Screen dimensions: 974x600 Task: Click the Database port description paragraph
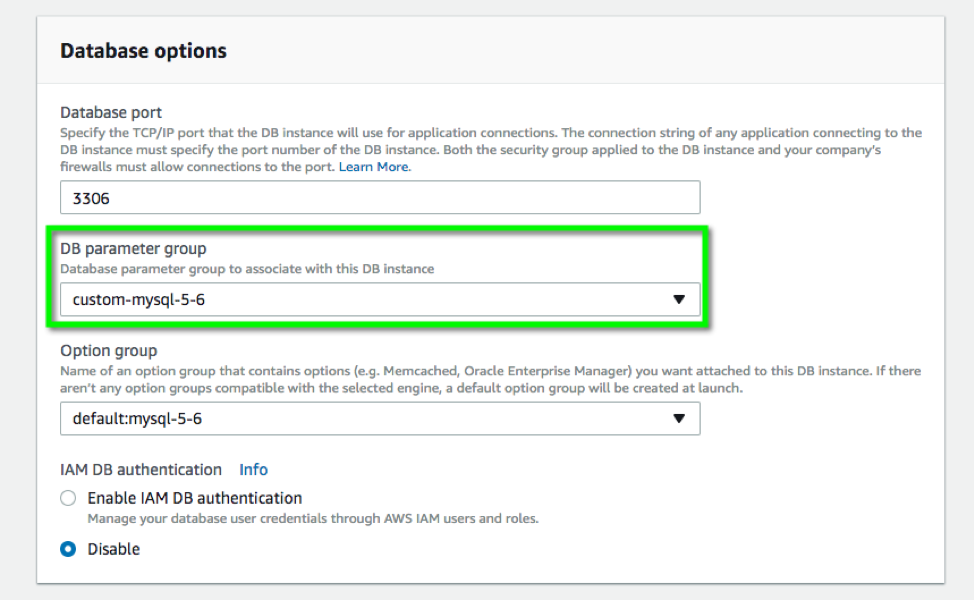pos(490,149)
